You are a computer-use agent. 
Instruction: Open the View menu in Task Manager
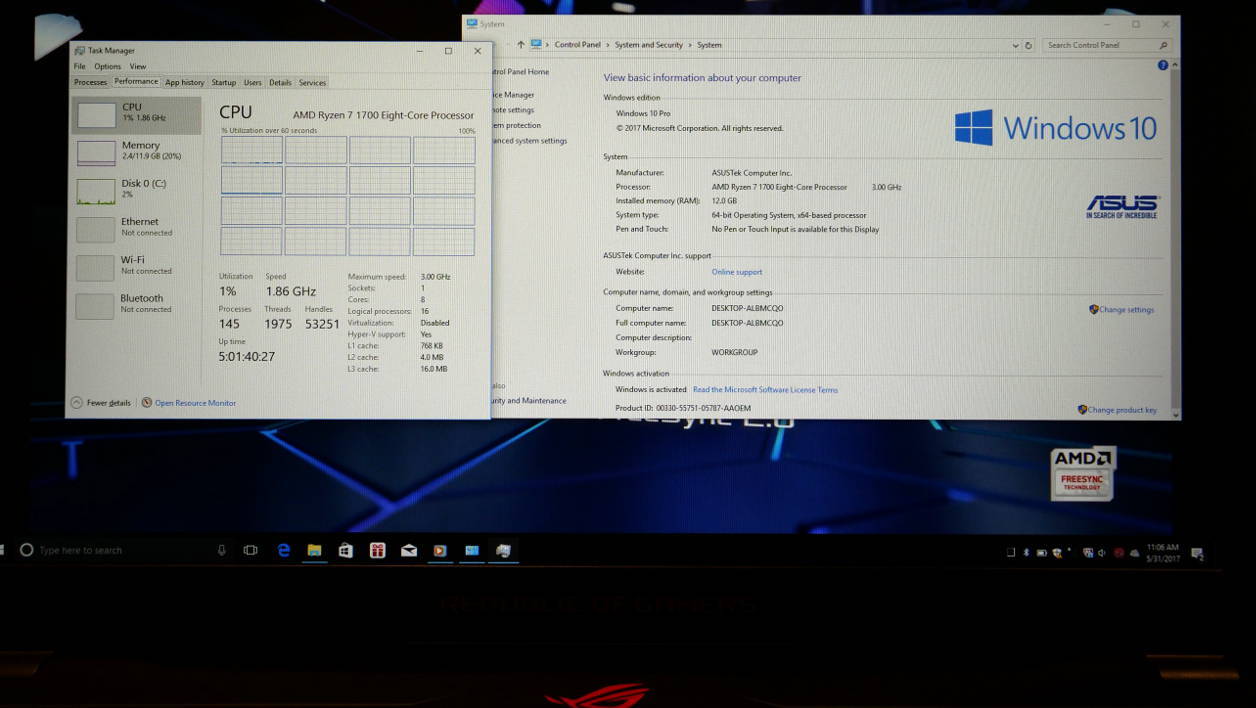tap(138, 67)
